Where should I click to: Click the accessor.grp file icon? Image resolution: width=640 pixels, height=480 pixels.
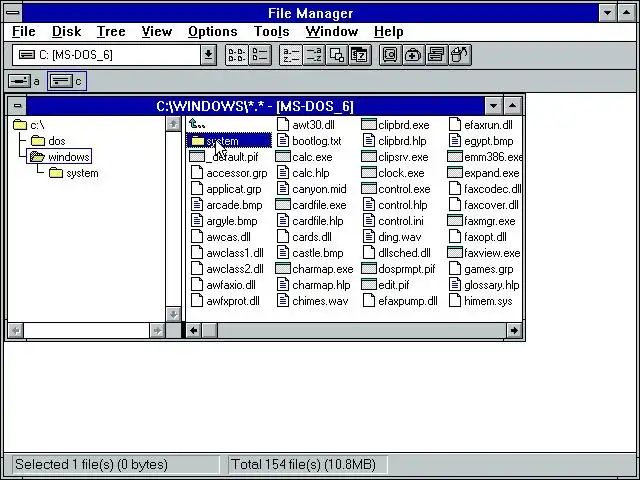pyautogui.click(x=197, y=173)
